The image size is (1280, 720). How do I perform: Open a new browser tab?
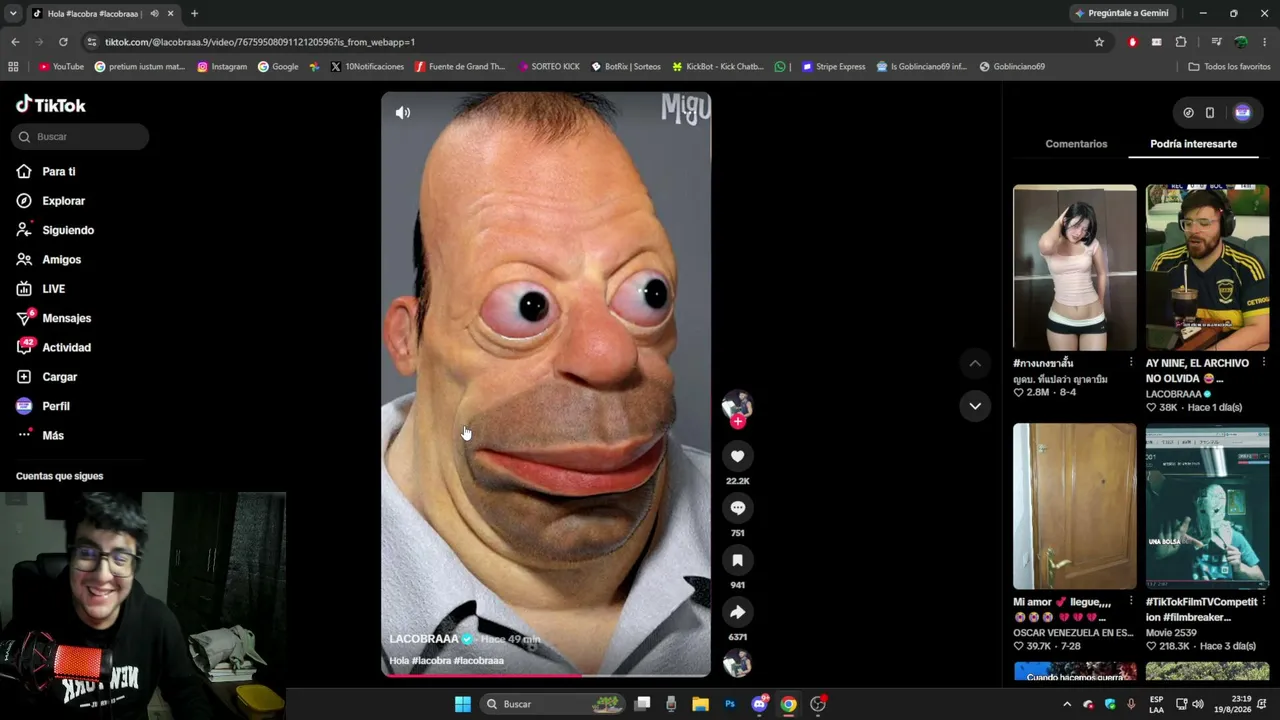click(194, 13)
